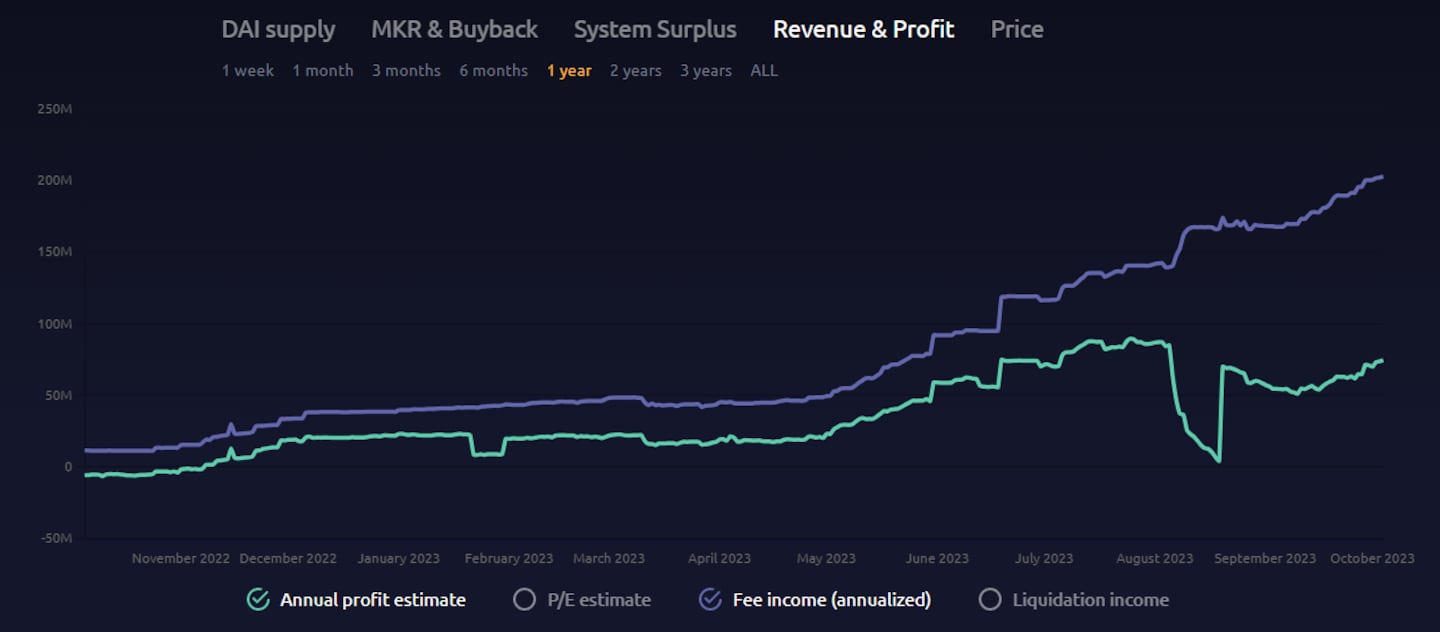Enable the Liquidation income series
The image size is (1440, 632).
click(x=1074, y=600)
